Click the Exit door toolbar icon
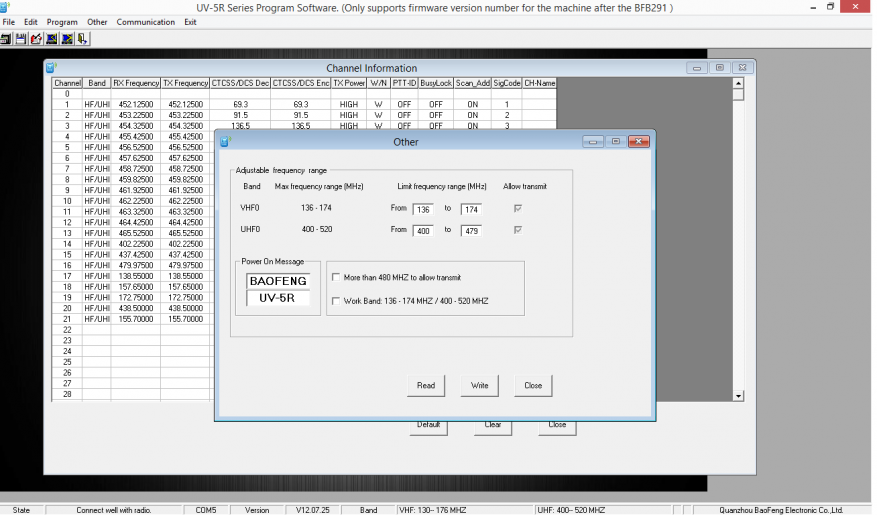877x515 pixels. [82, 39]
